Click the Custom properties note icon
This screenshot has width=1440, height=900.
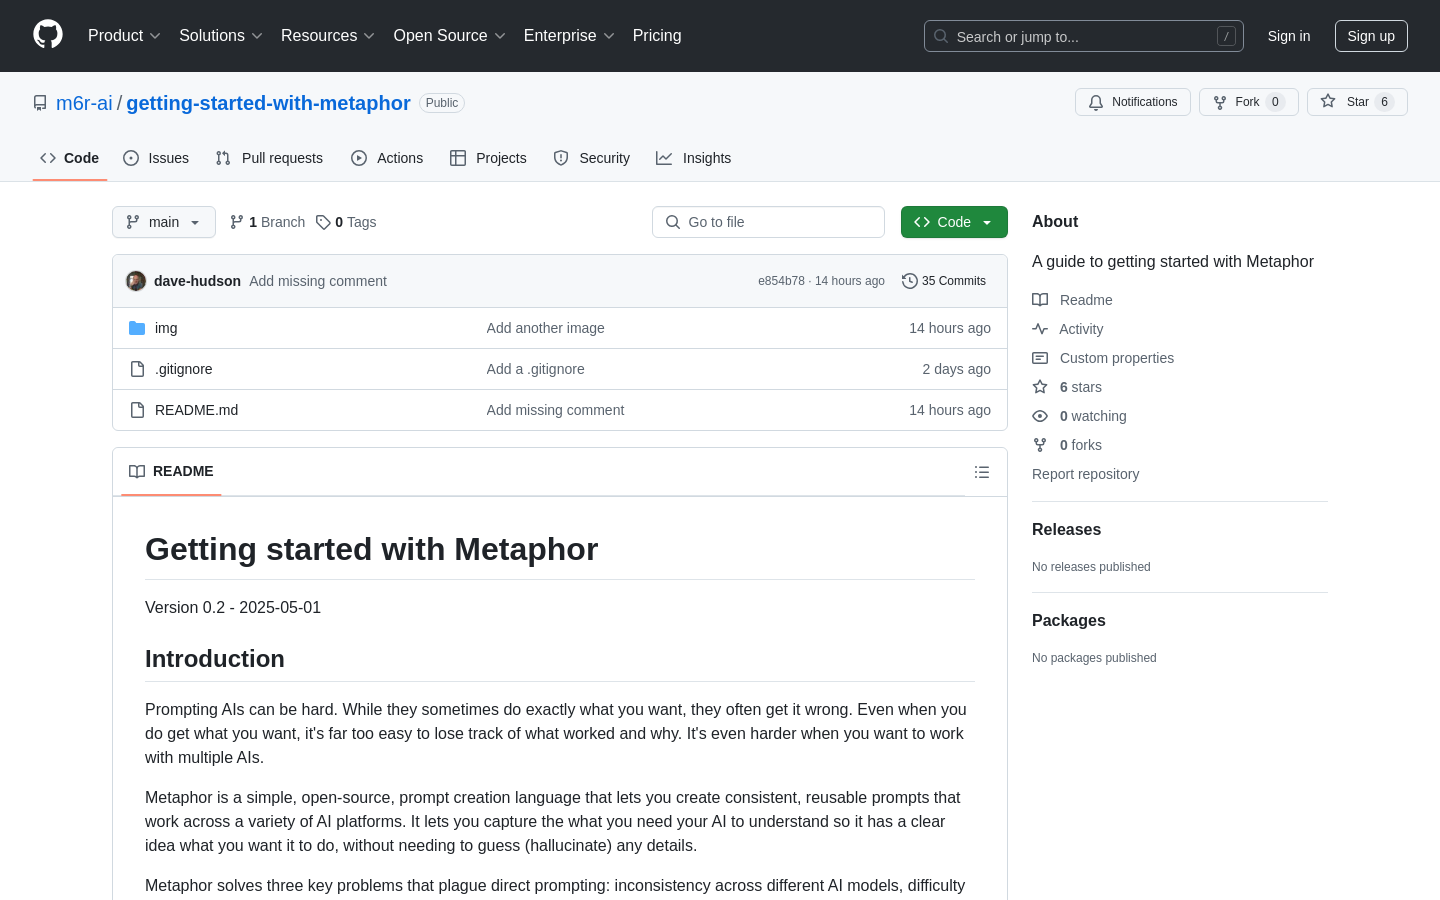coord(1040,358)
